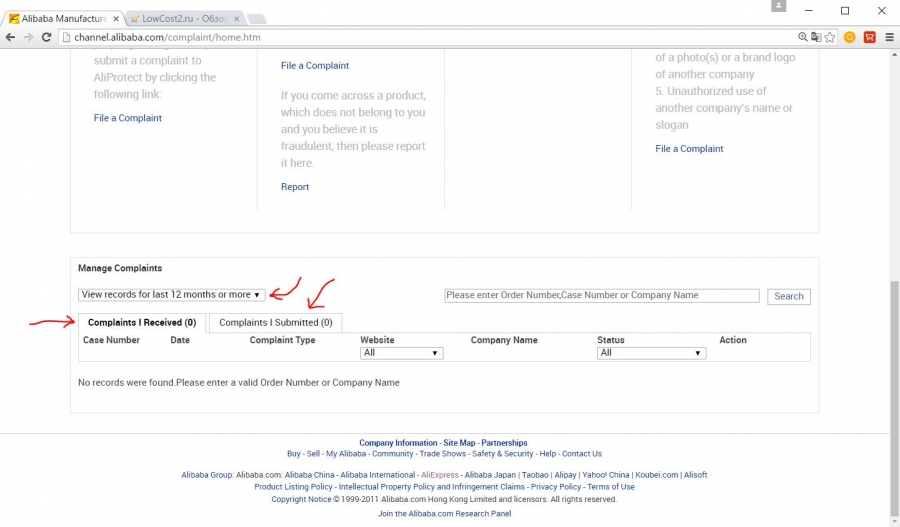Viewport: 900px width, 527px height.
Task: Click the Copyright Notice link
Action: pos(301,499)
